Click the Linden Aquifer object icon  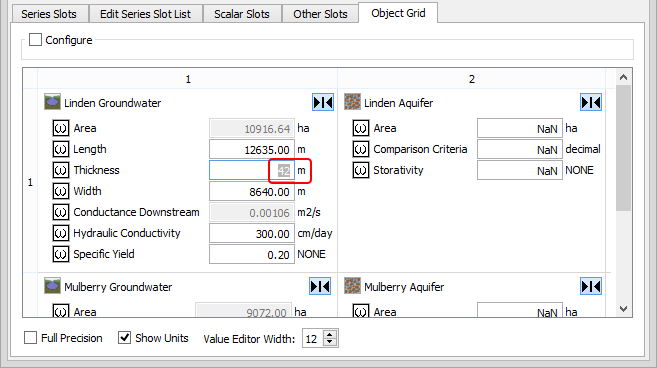tap(352, 102)
